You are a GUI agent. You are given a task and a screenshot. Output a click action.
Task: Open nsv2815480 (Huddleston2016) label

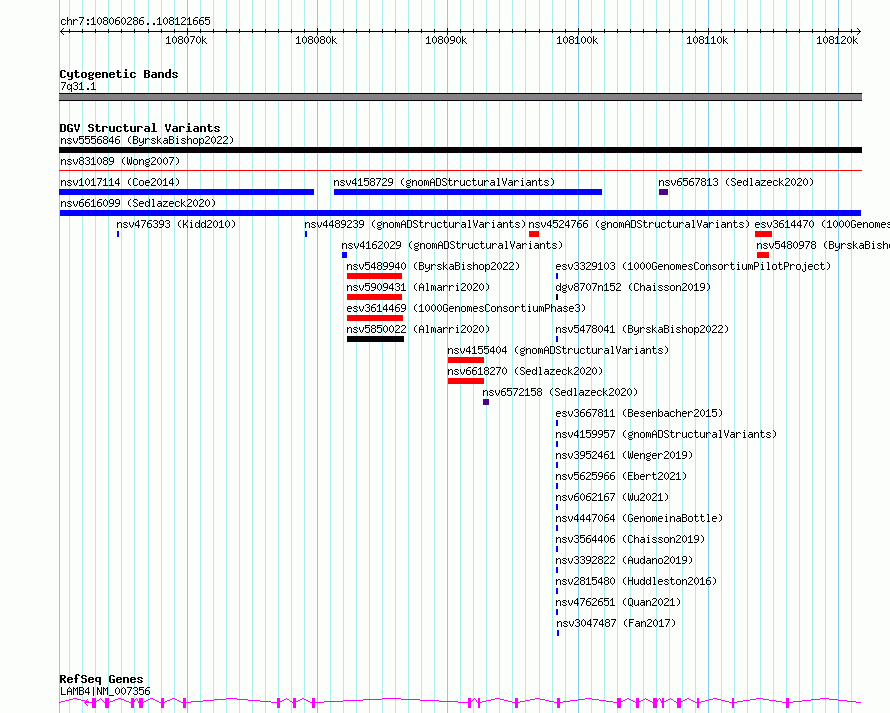point(636,581)
